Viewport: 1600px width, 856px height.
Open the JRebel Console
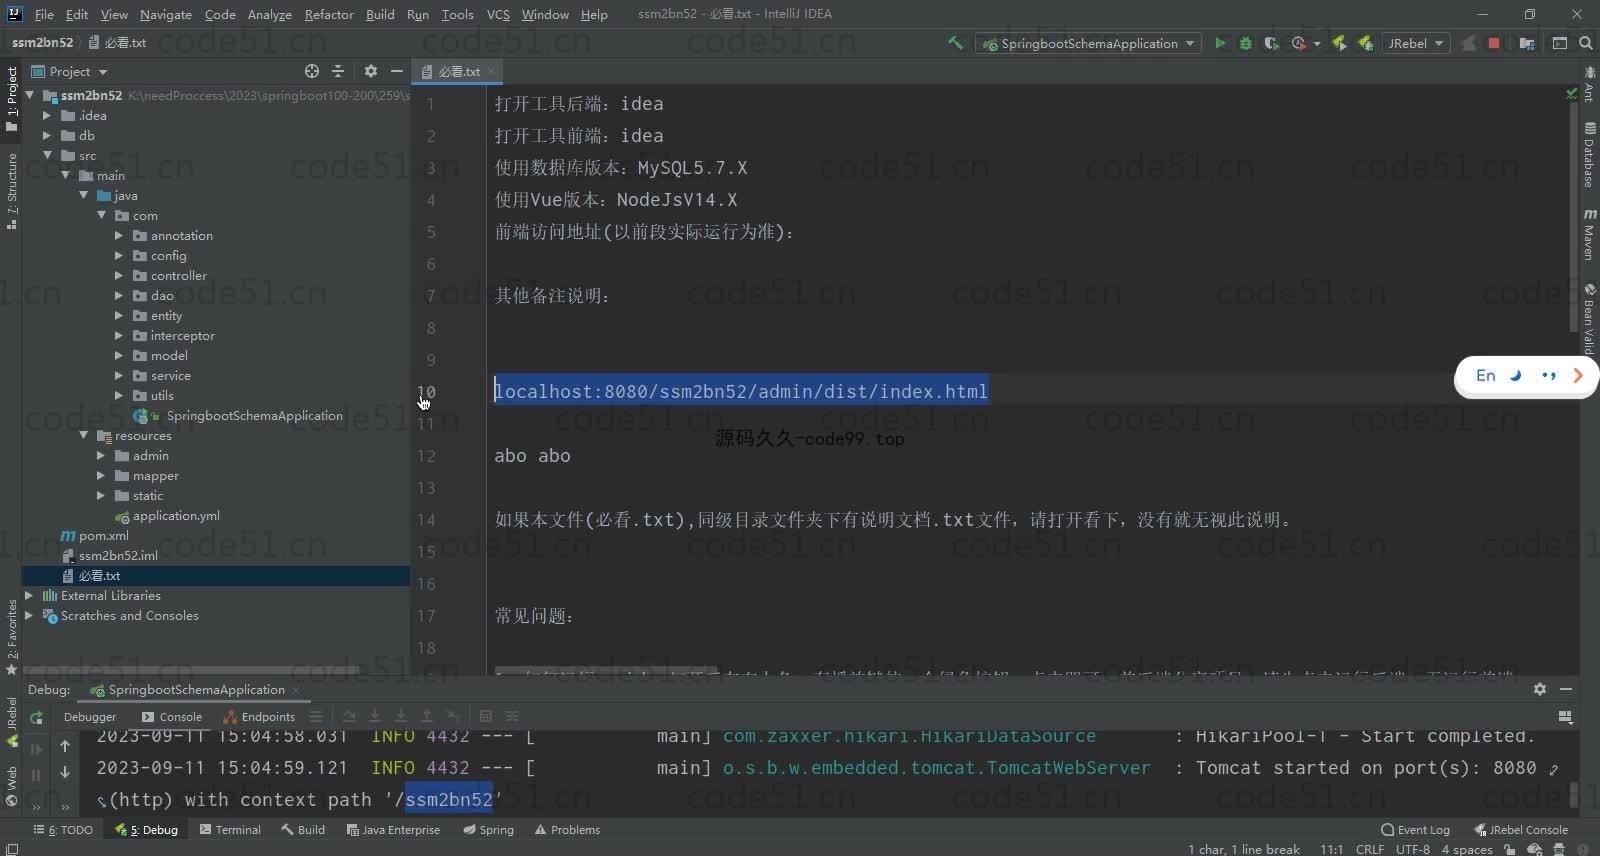tap(1521, 830)
